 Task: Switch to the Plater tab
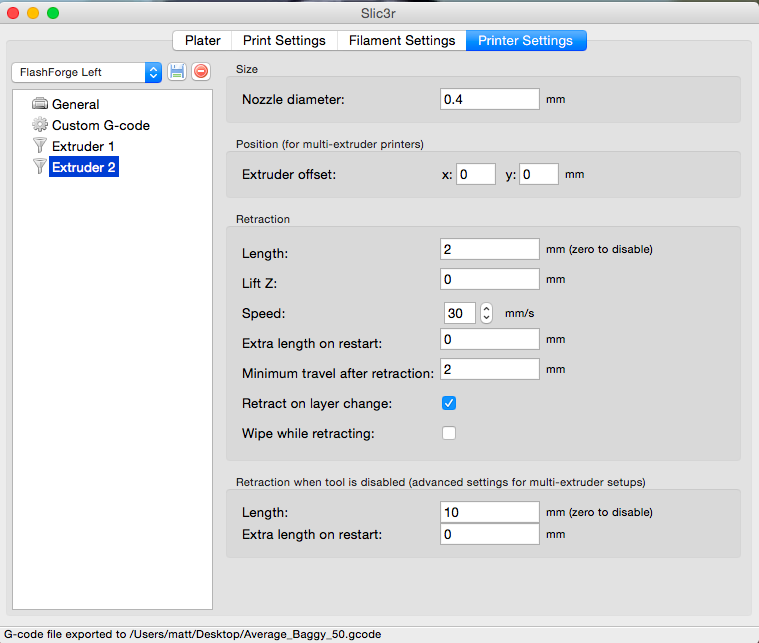click(x=202, y=41)
